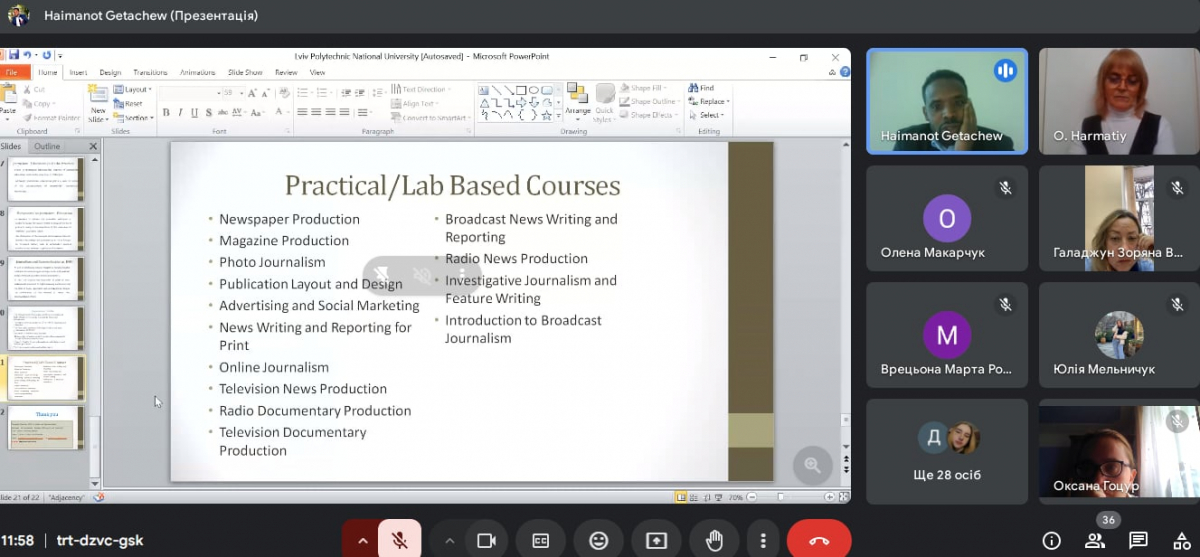Select the 'Thank you' slide thumbnail
This screenshot has height=557, width=1200.
click(x=48, y=427)
